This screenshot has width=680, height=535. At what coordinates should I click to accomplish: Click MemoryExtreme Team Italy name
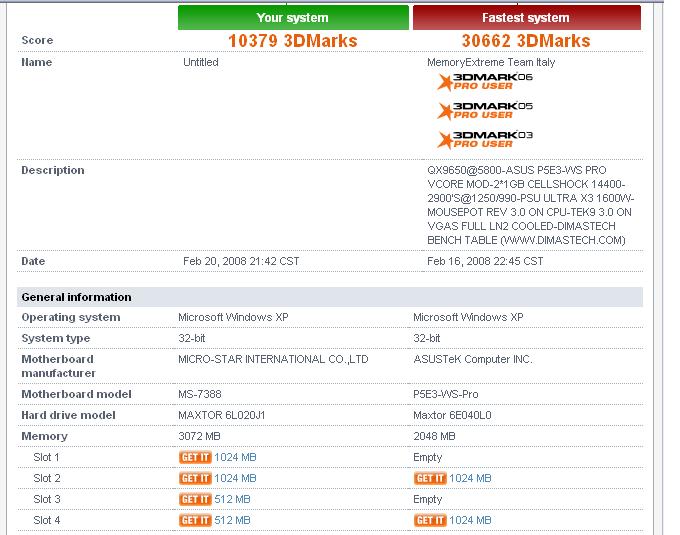491,62
